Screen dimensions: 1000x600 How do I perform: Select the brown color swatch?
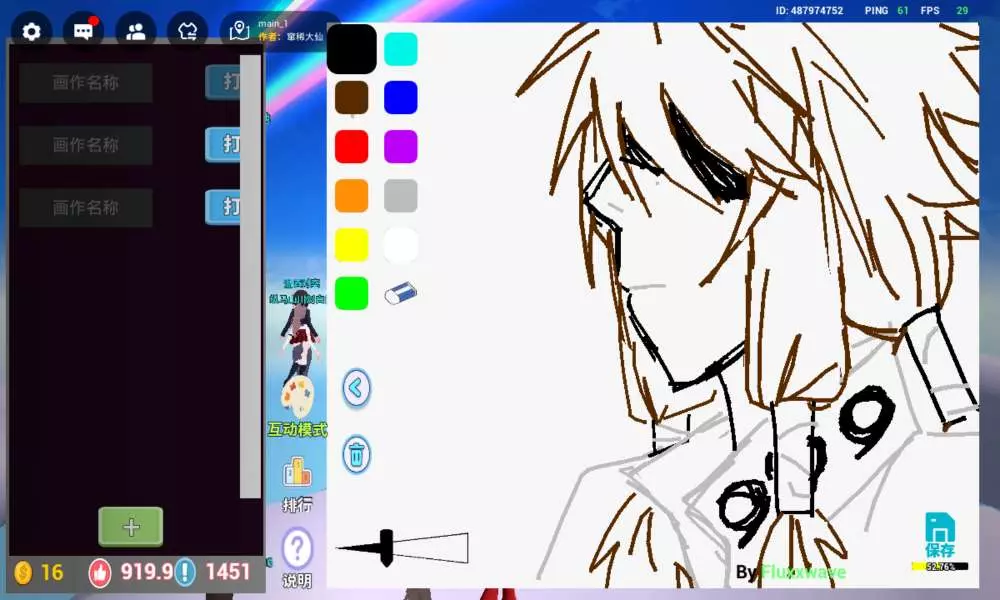[x=352, y=98]
